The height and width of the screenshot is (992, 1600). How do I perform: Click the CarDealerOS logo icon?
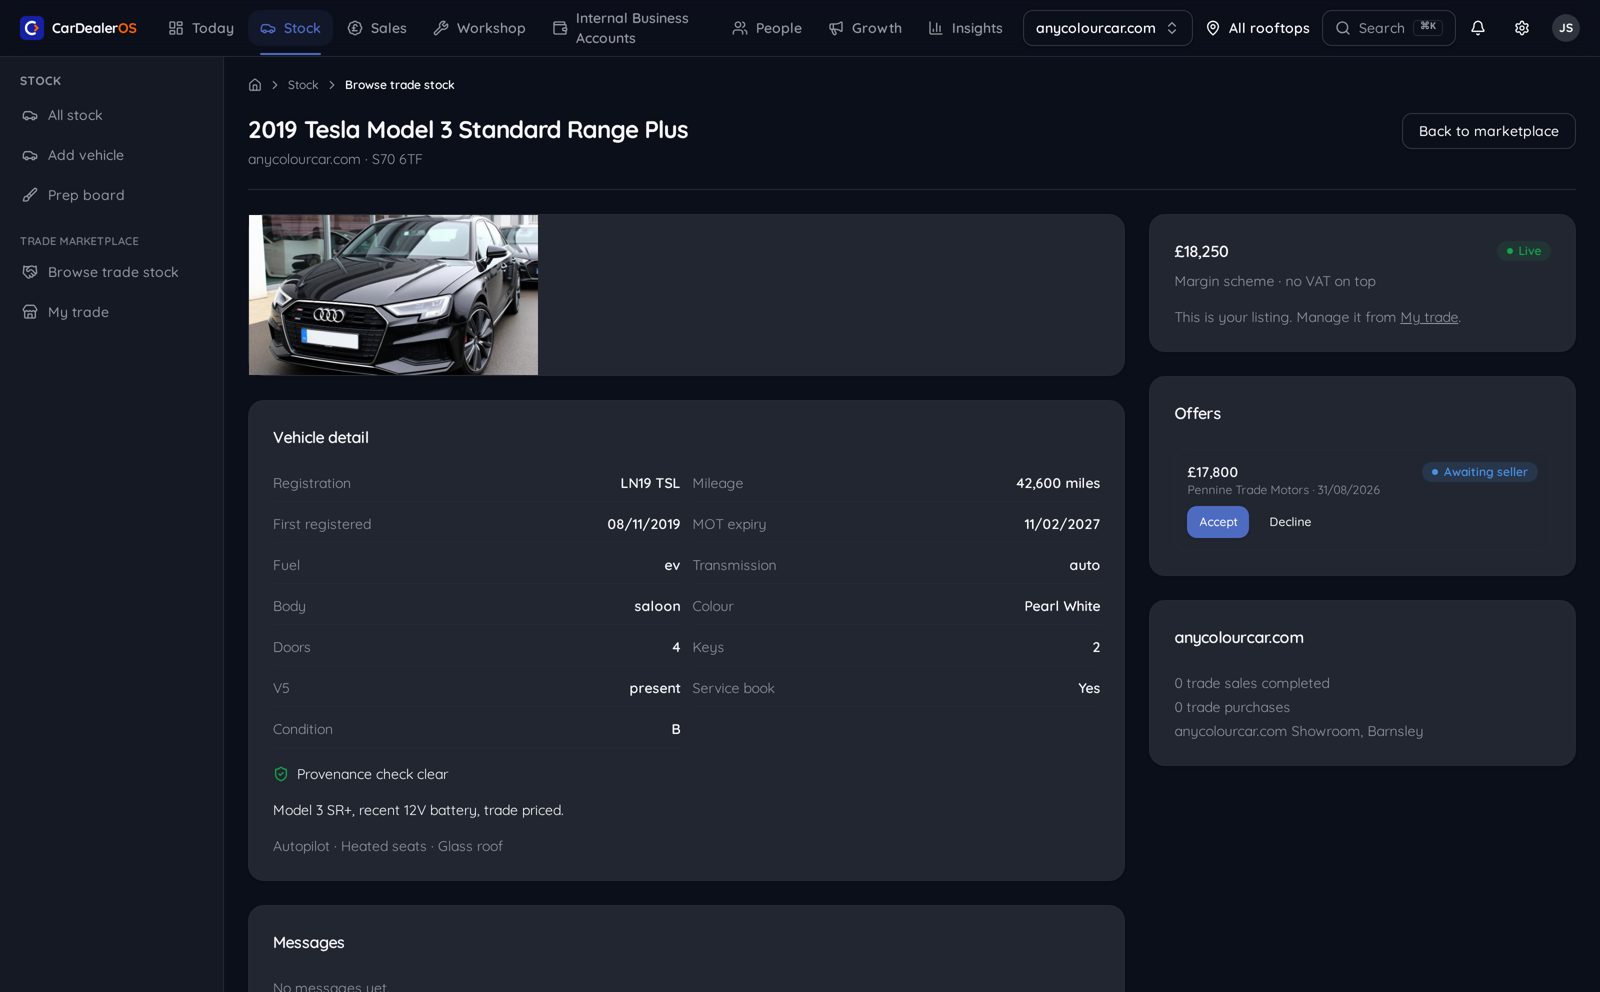pos(32,28)
